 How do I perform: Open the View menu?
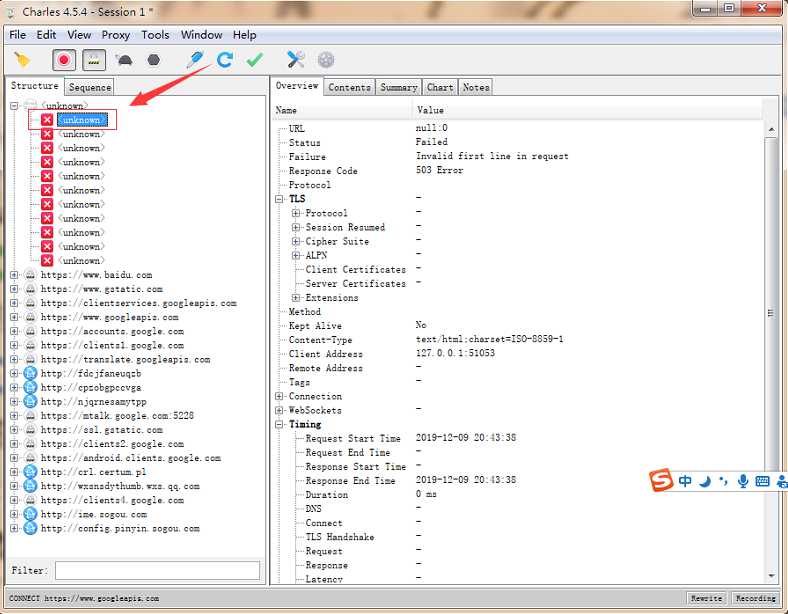click(79, 35)
